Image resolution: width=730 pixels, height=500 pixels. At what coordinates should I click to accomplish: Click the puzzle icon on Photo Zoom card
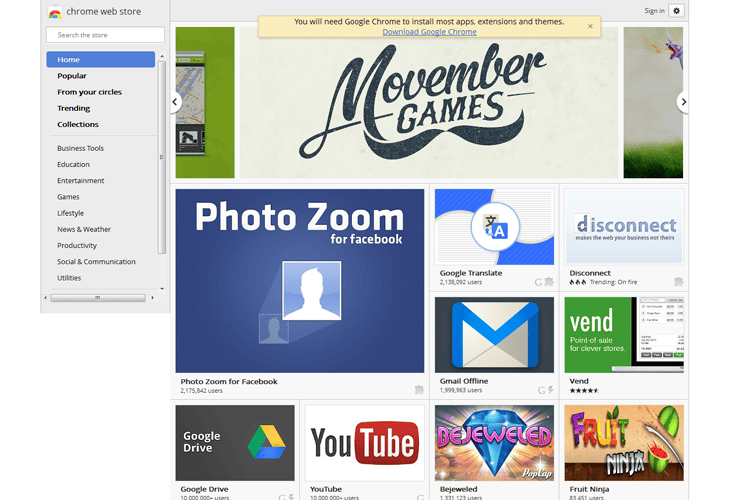[x=419, y=390]
